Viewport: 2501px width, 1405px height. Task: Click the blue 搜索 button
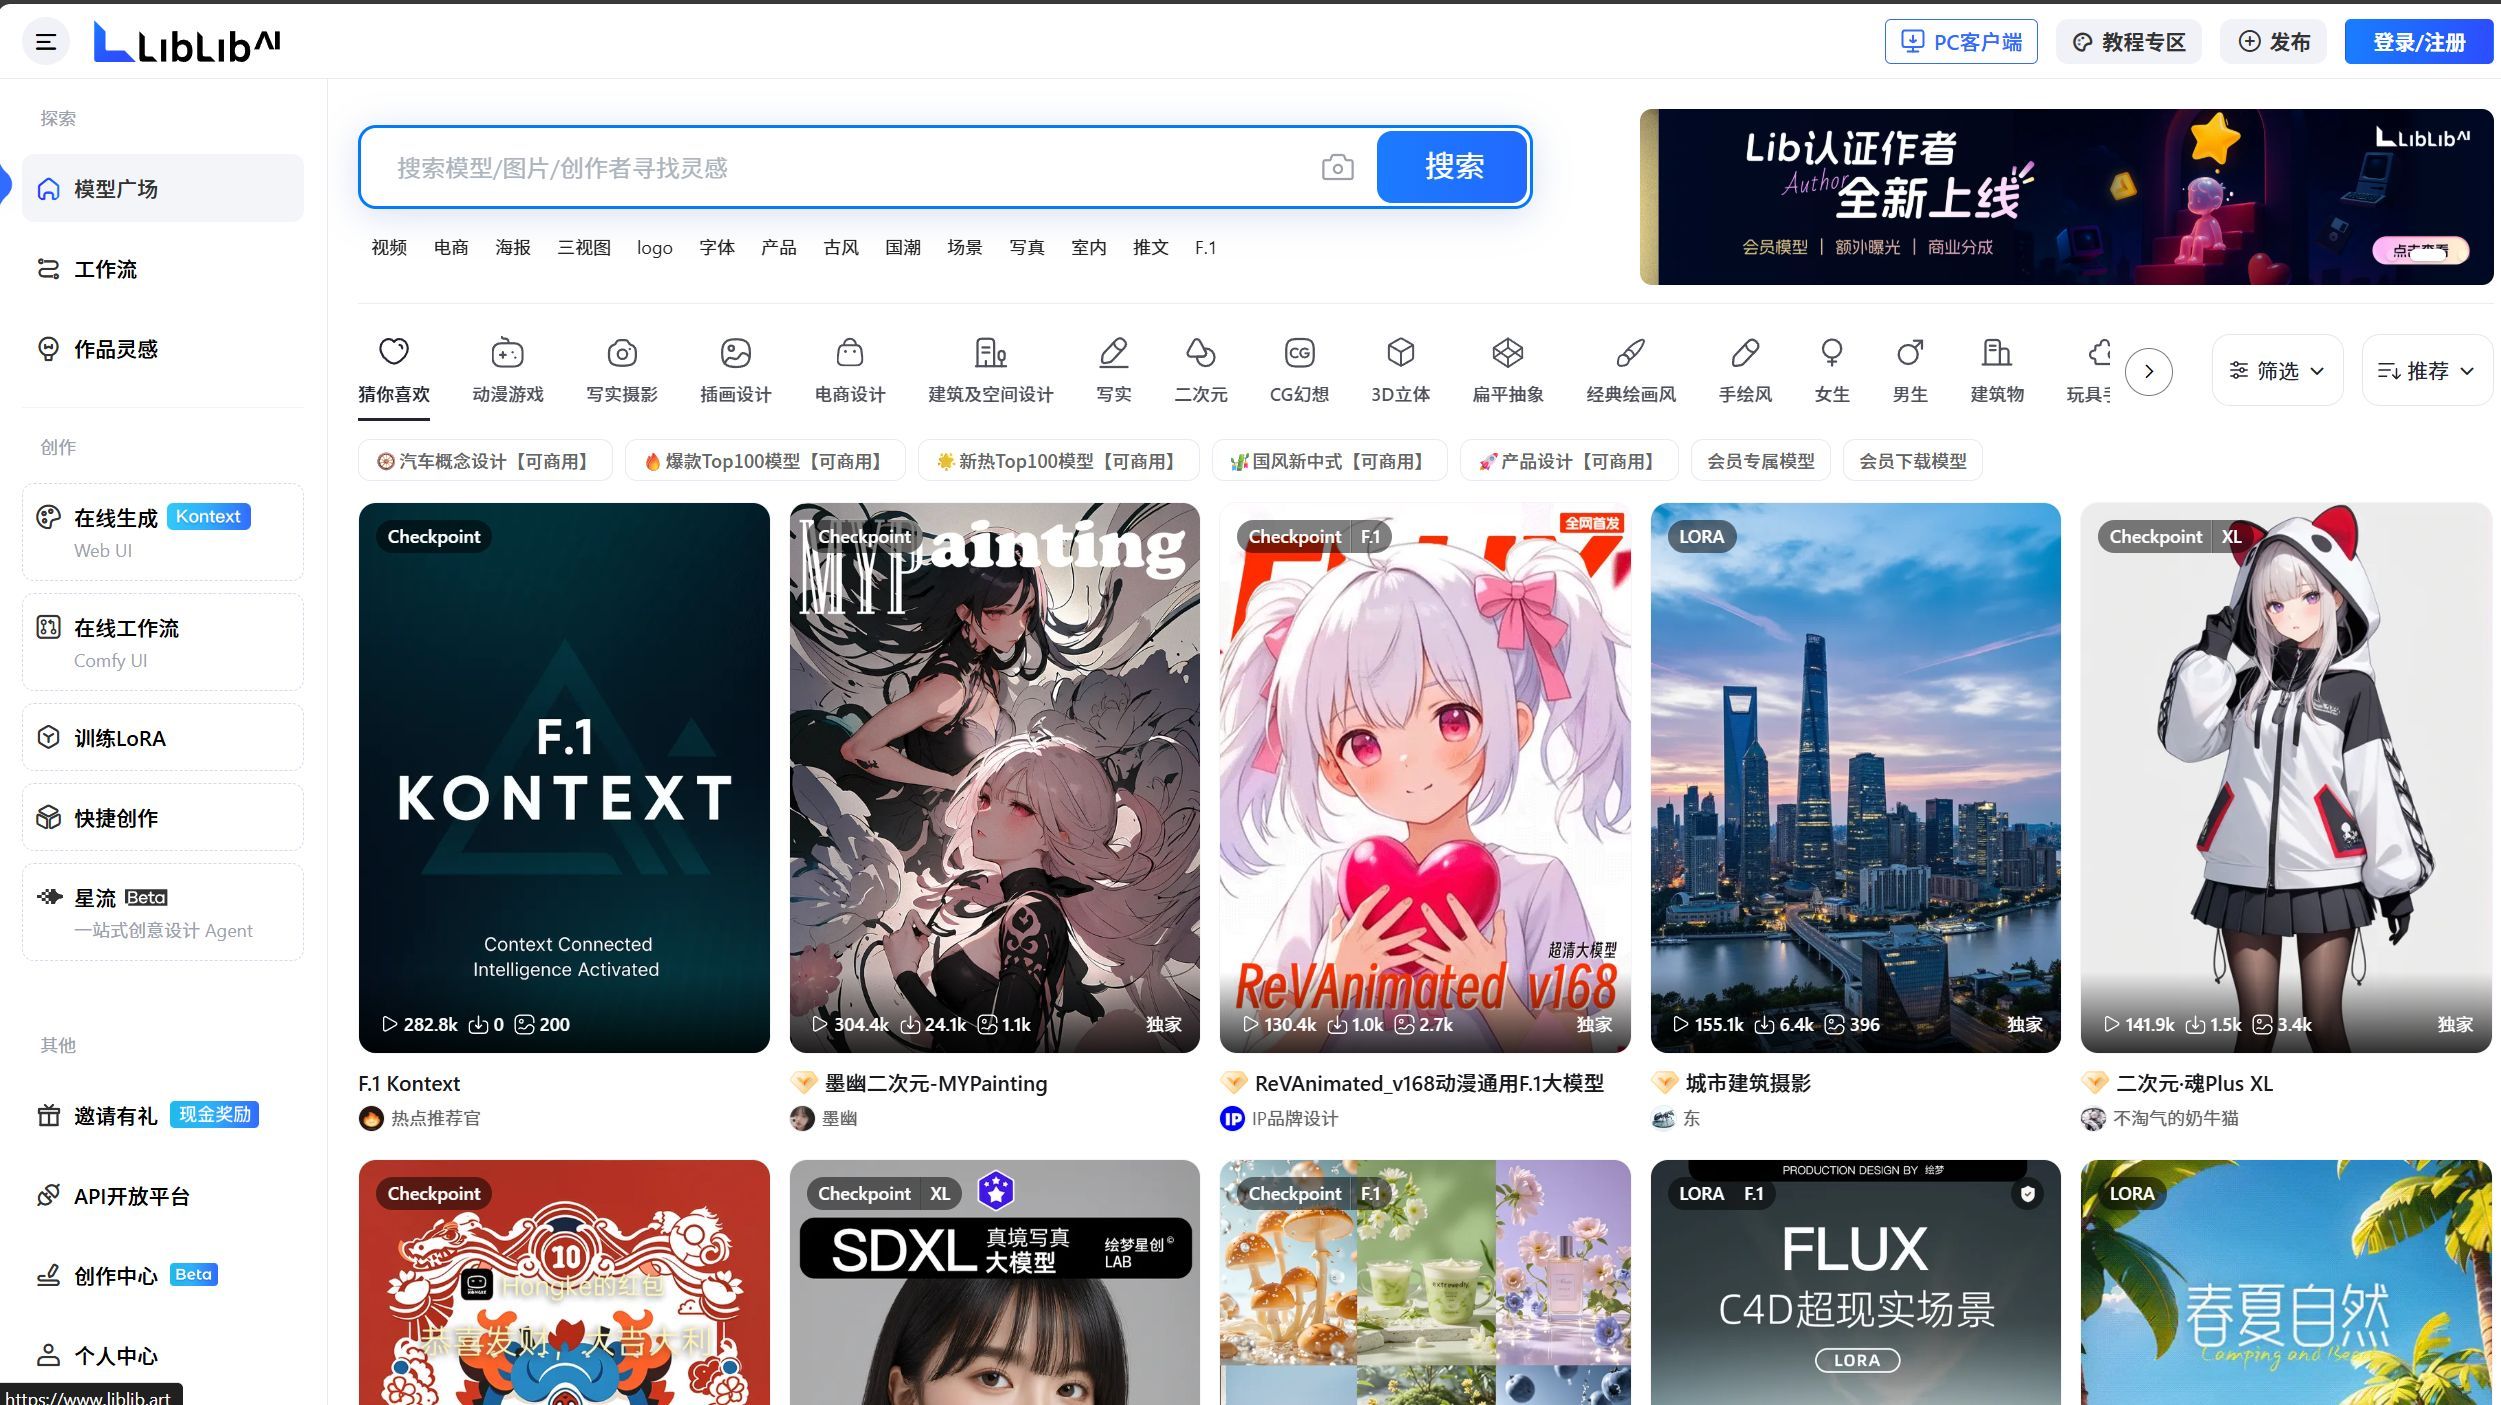pos(1453,167)
